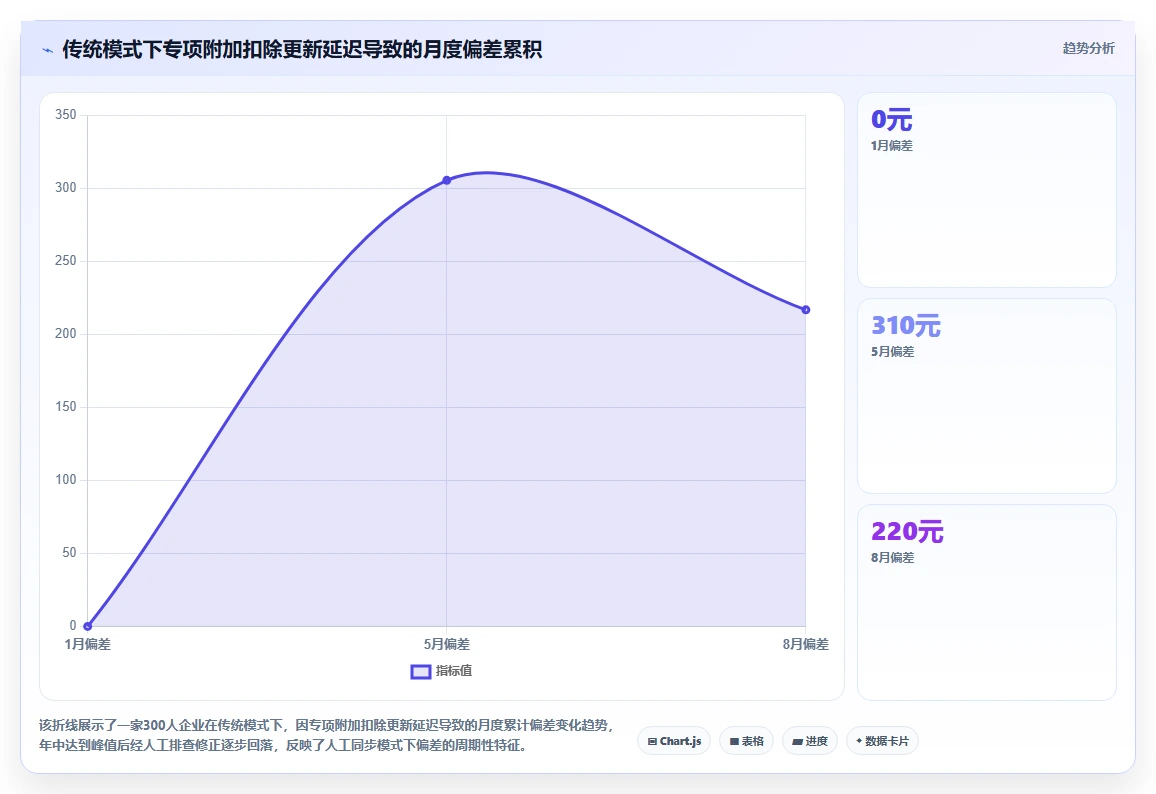Click the 150 y-axis tick label
The image size is (1156, 794).
click(x=66, y=406)
